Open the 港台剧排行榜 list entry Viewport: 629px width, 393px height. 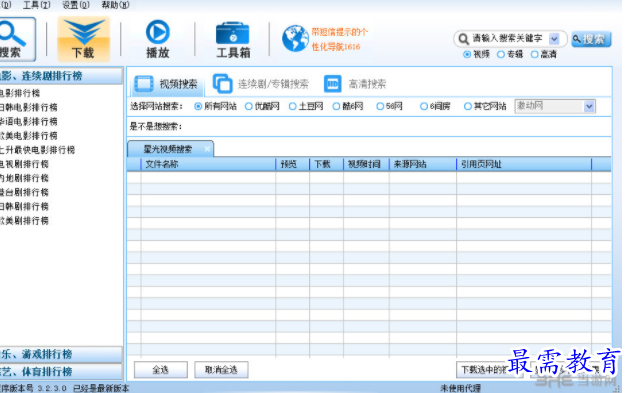click(24, 192)
